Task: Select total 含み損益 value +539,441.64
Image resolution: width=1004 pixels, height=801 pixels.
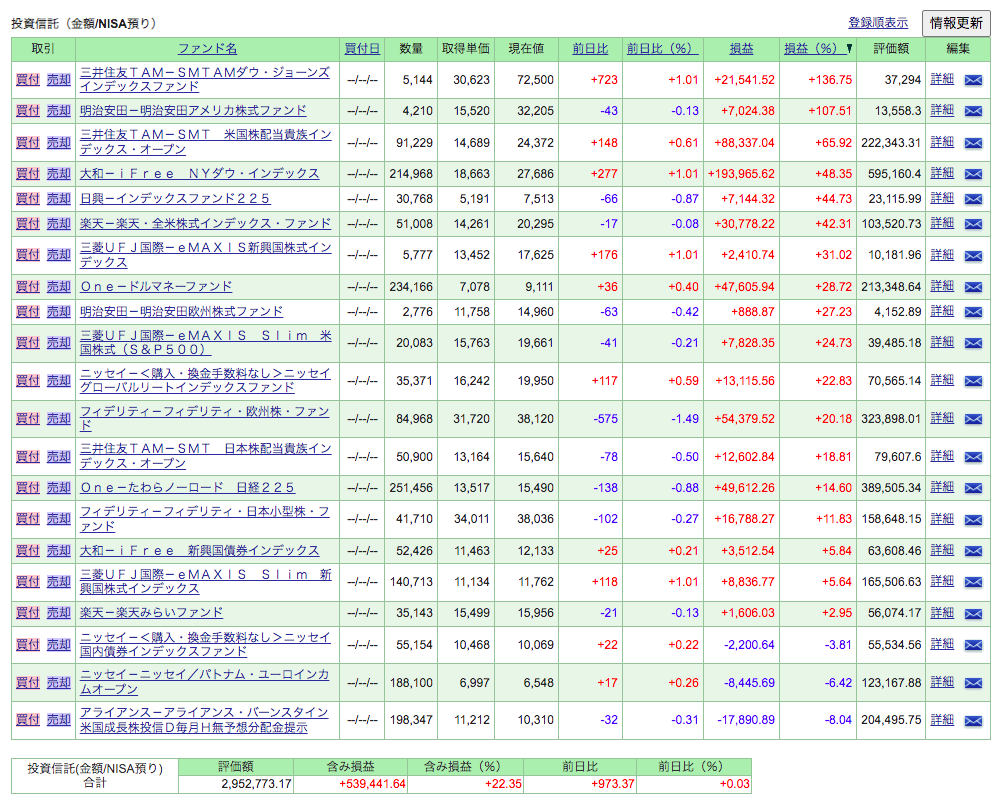Action: coord(372,784)
